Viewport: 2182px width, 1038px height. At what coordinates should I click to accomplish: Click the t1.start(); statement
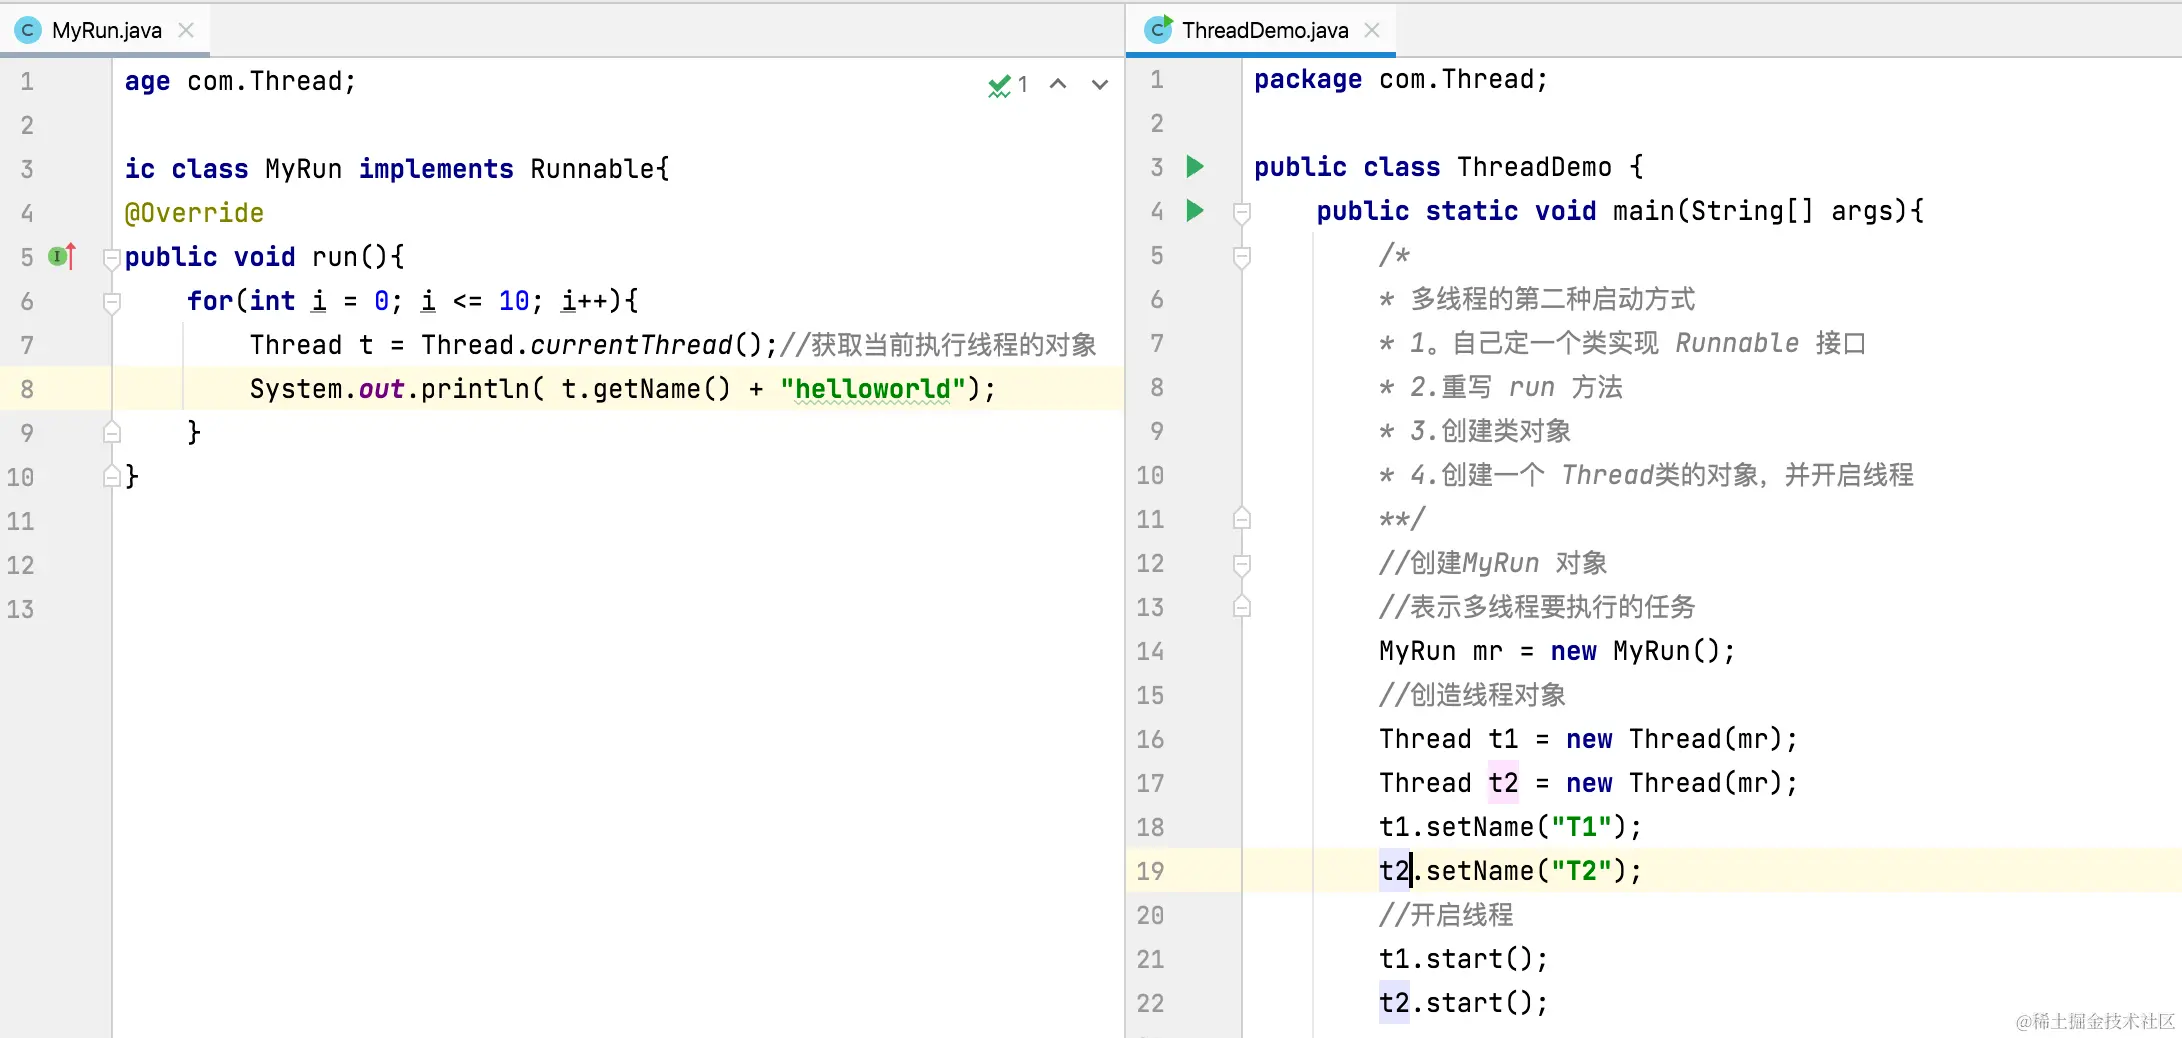pos(1463,959)
